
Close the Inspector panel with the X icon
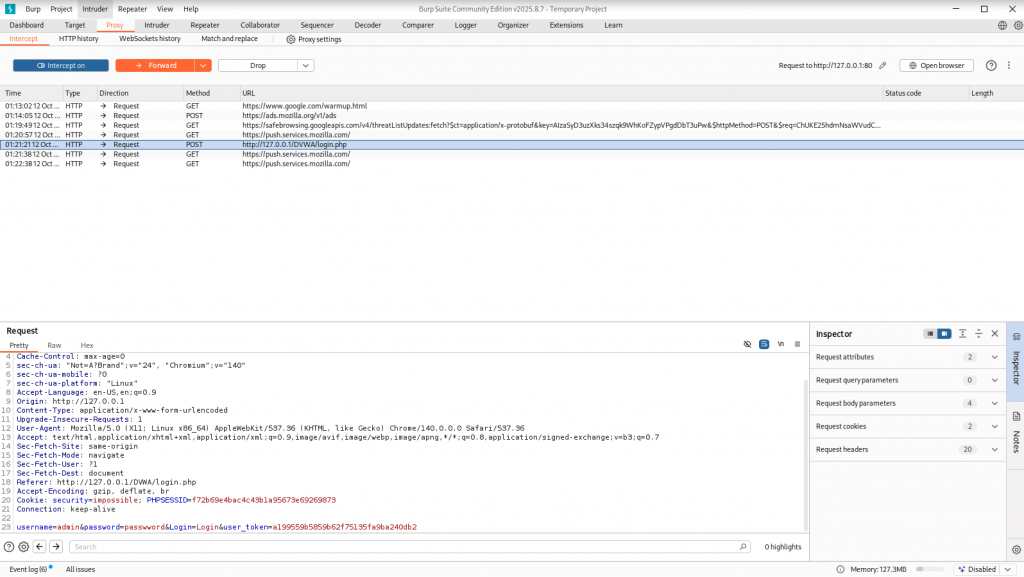point(995,334)
